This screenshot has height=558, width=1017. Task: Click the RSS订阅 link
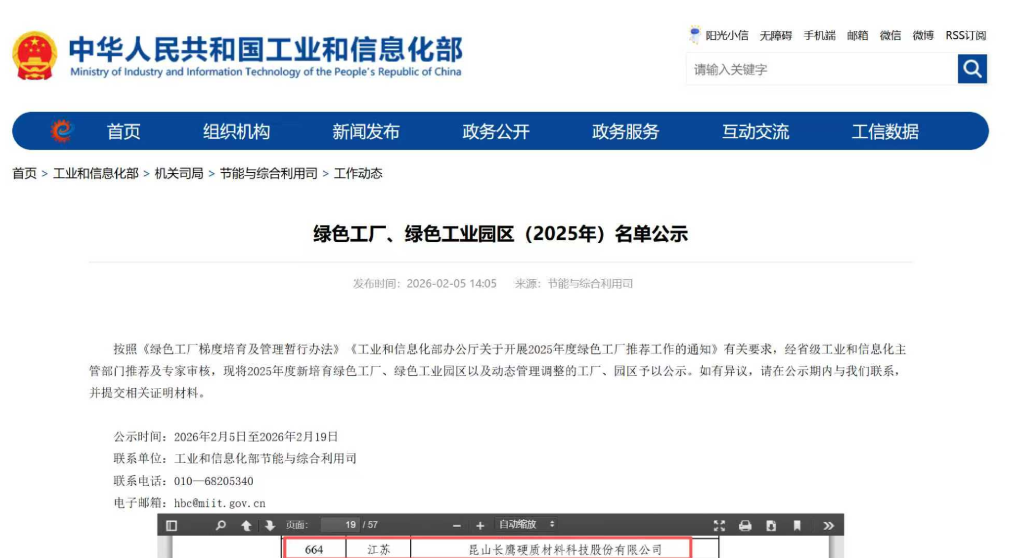click(966, 36)
